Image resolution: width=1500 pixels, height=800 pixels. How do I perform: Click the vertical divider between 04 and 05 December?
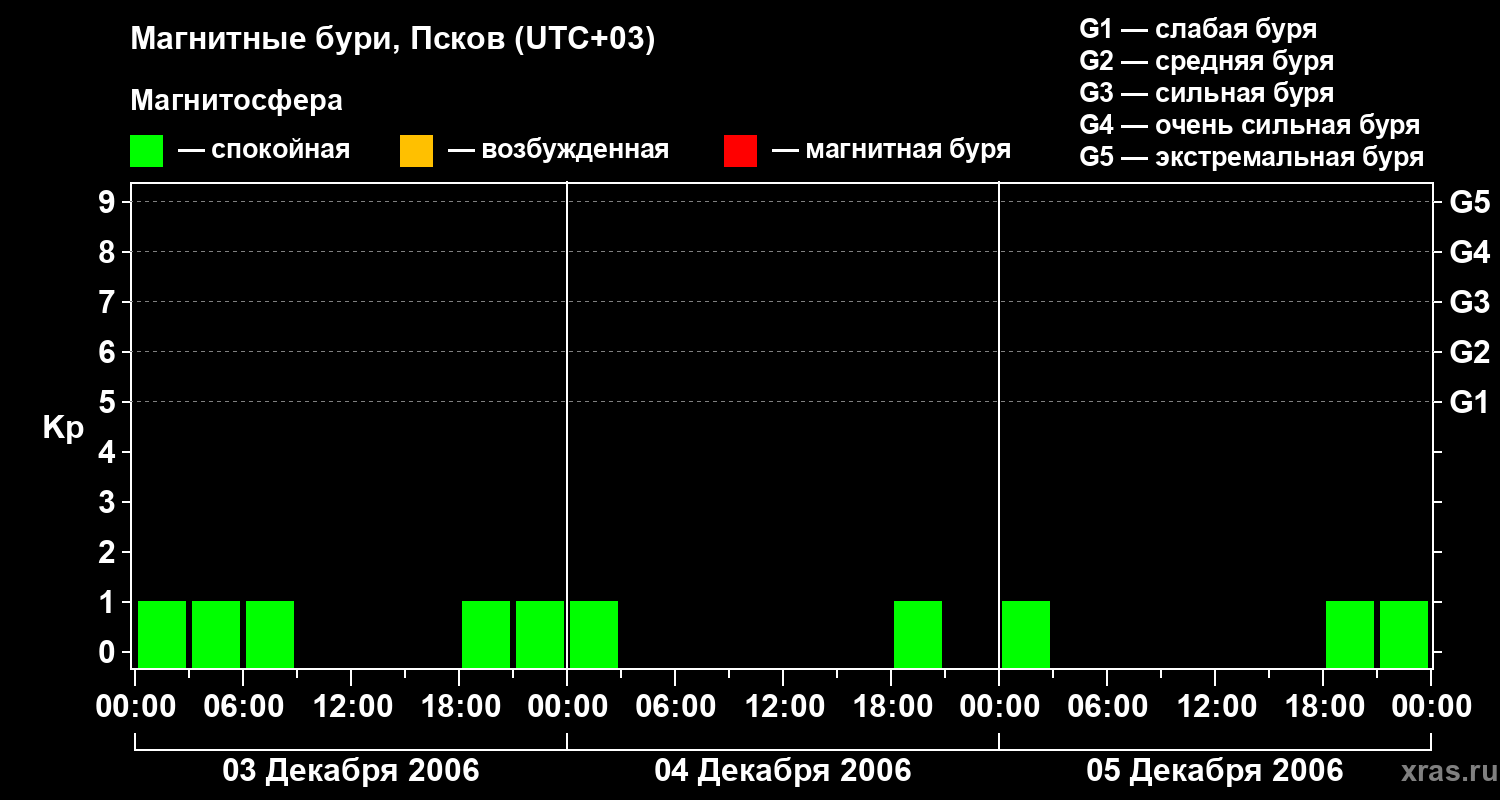[999, 425]
